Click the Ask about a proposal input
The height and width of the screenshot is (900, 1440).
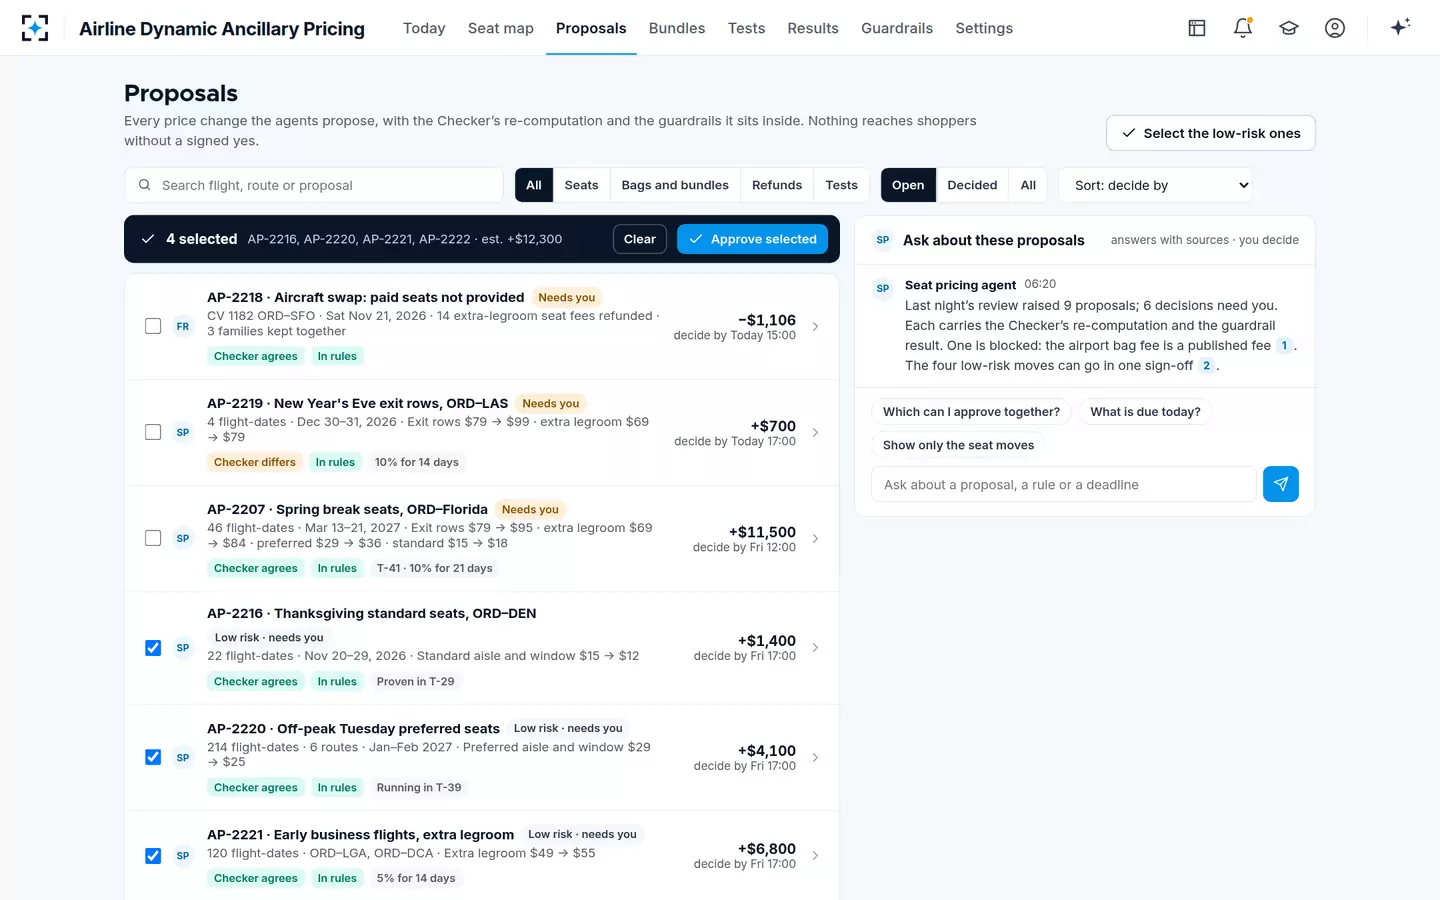[x=1063, y=484]
